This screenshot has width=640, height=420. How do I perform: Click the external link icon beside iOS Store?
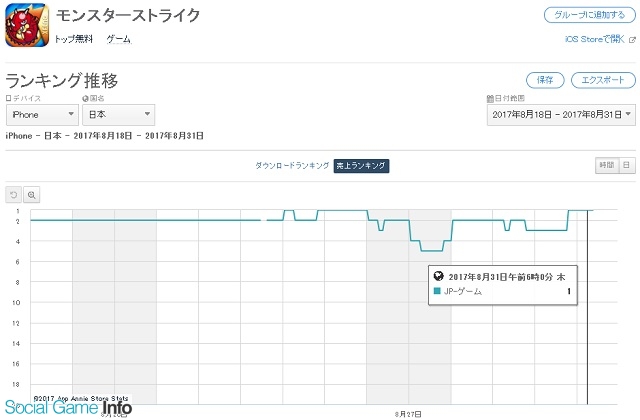(631, 40)
